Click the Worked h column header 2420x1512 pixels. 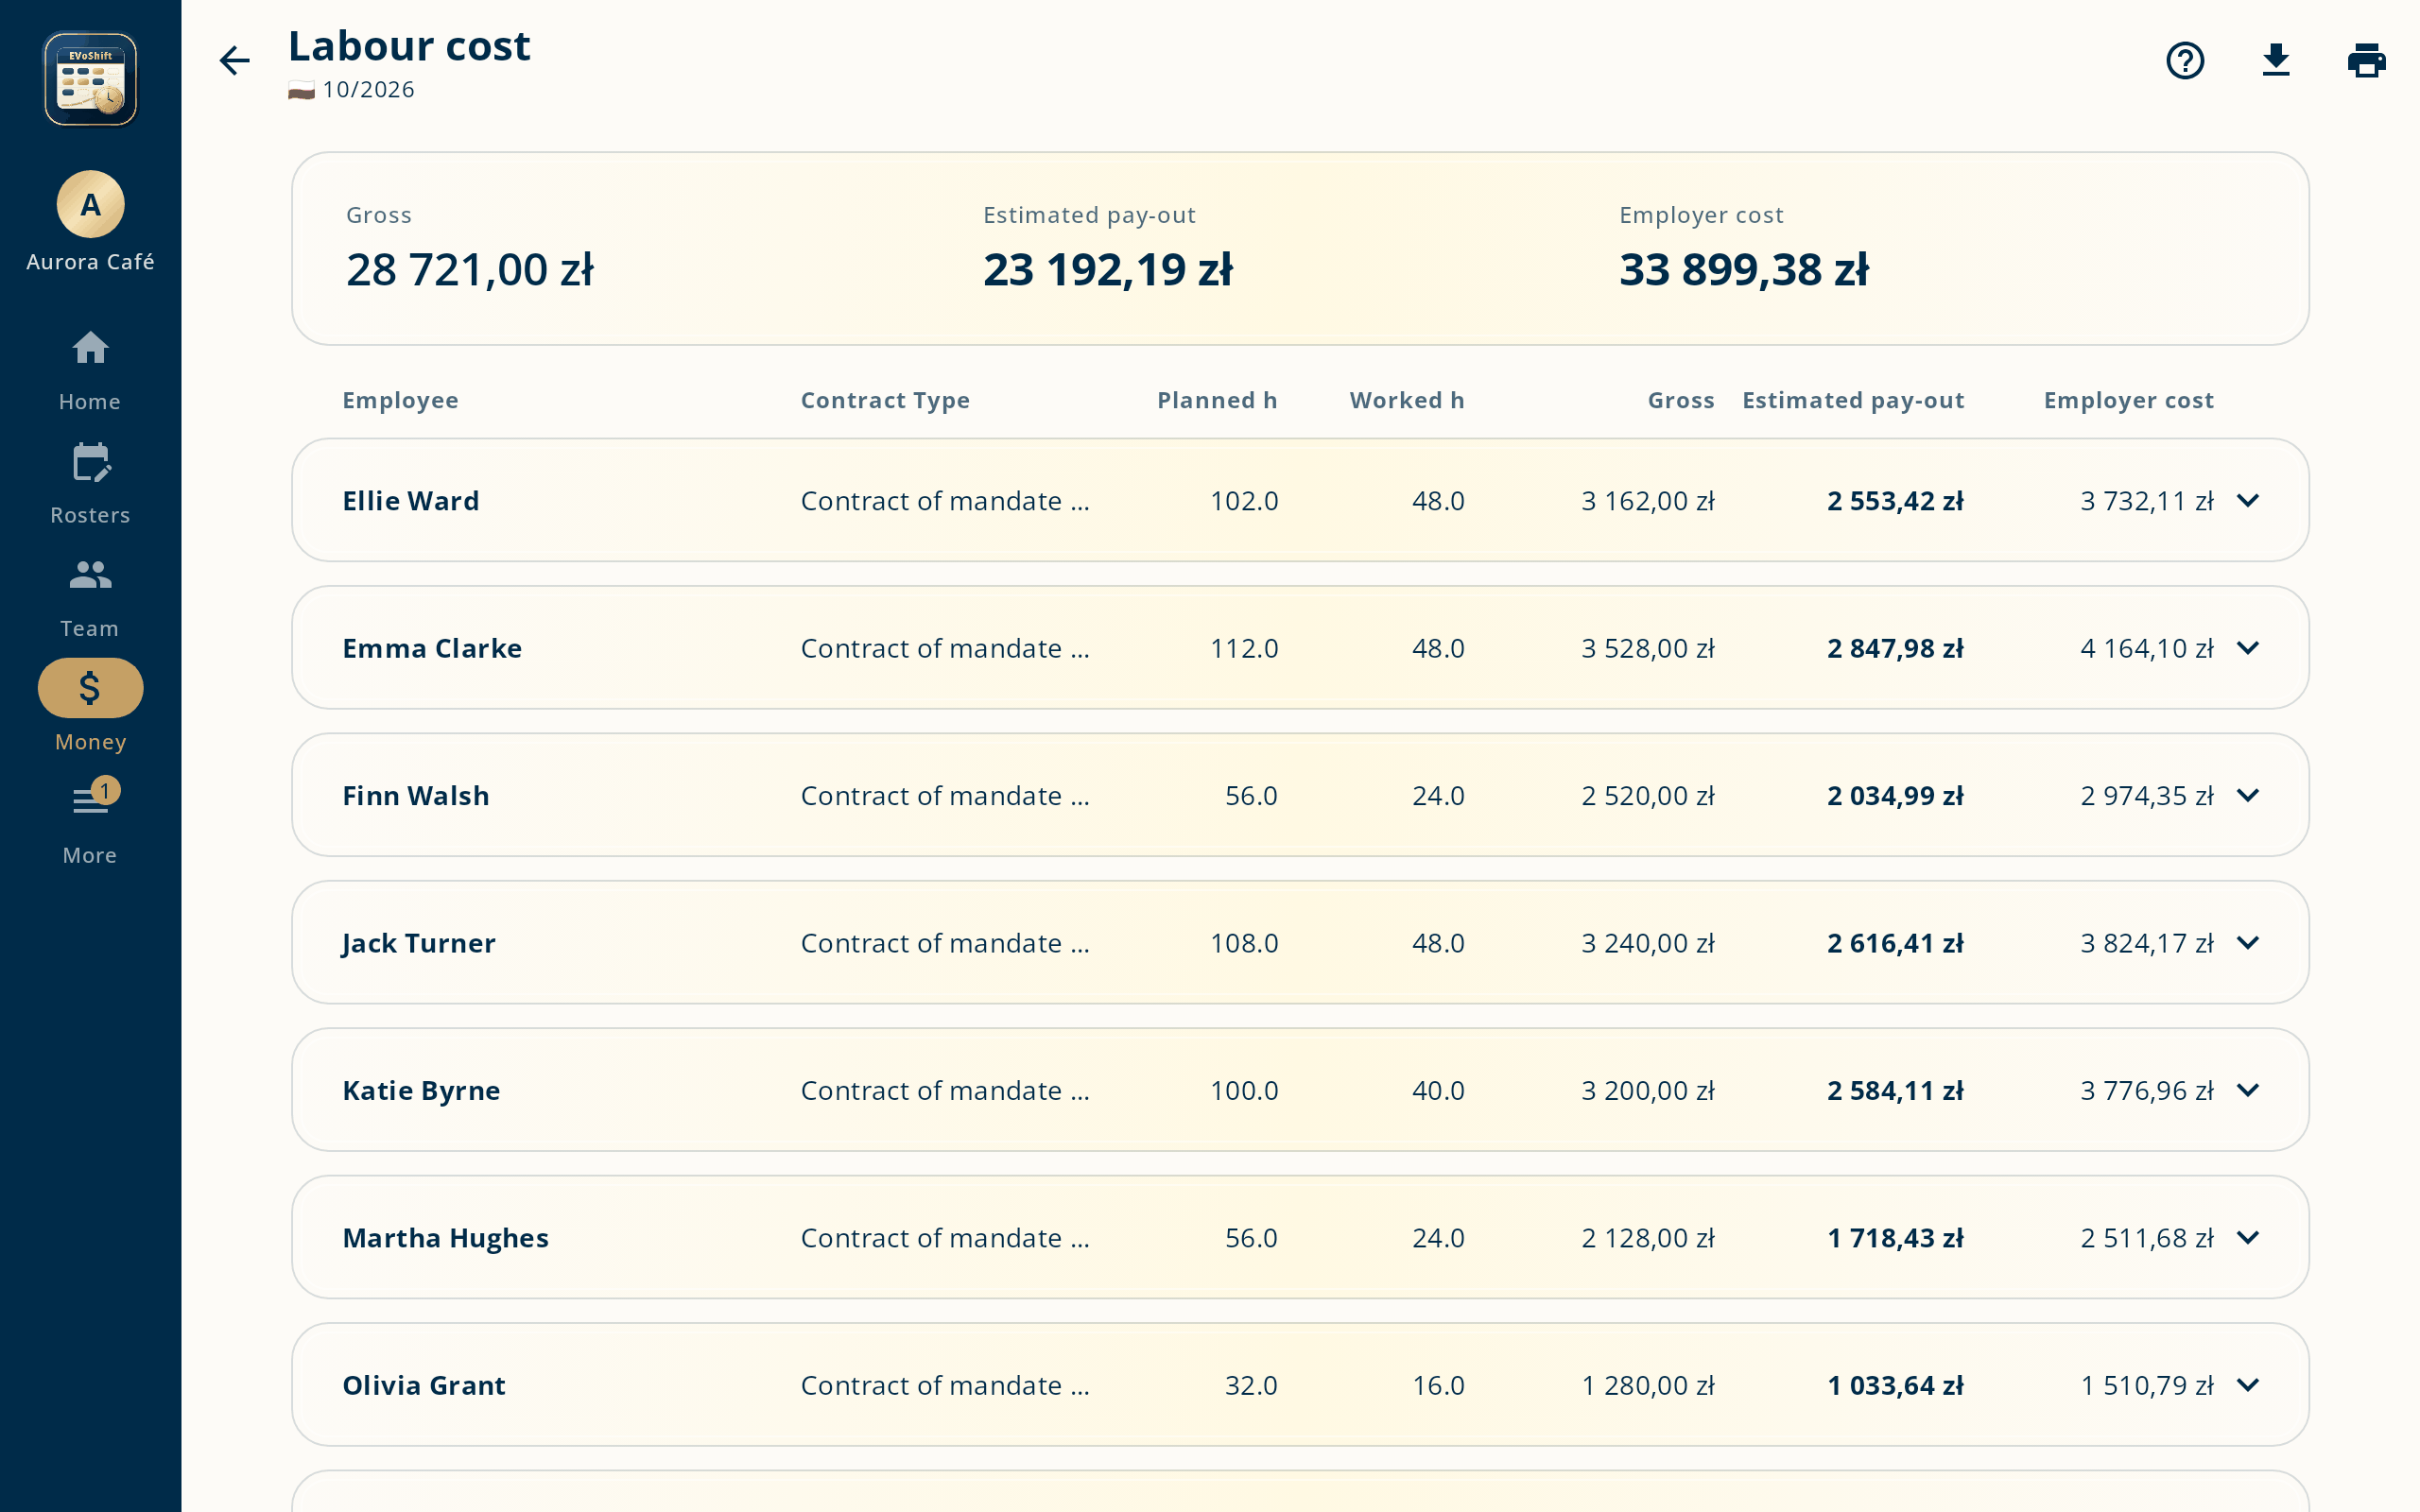[1407, 400]
